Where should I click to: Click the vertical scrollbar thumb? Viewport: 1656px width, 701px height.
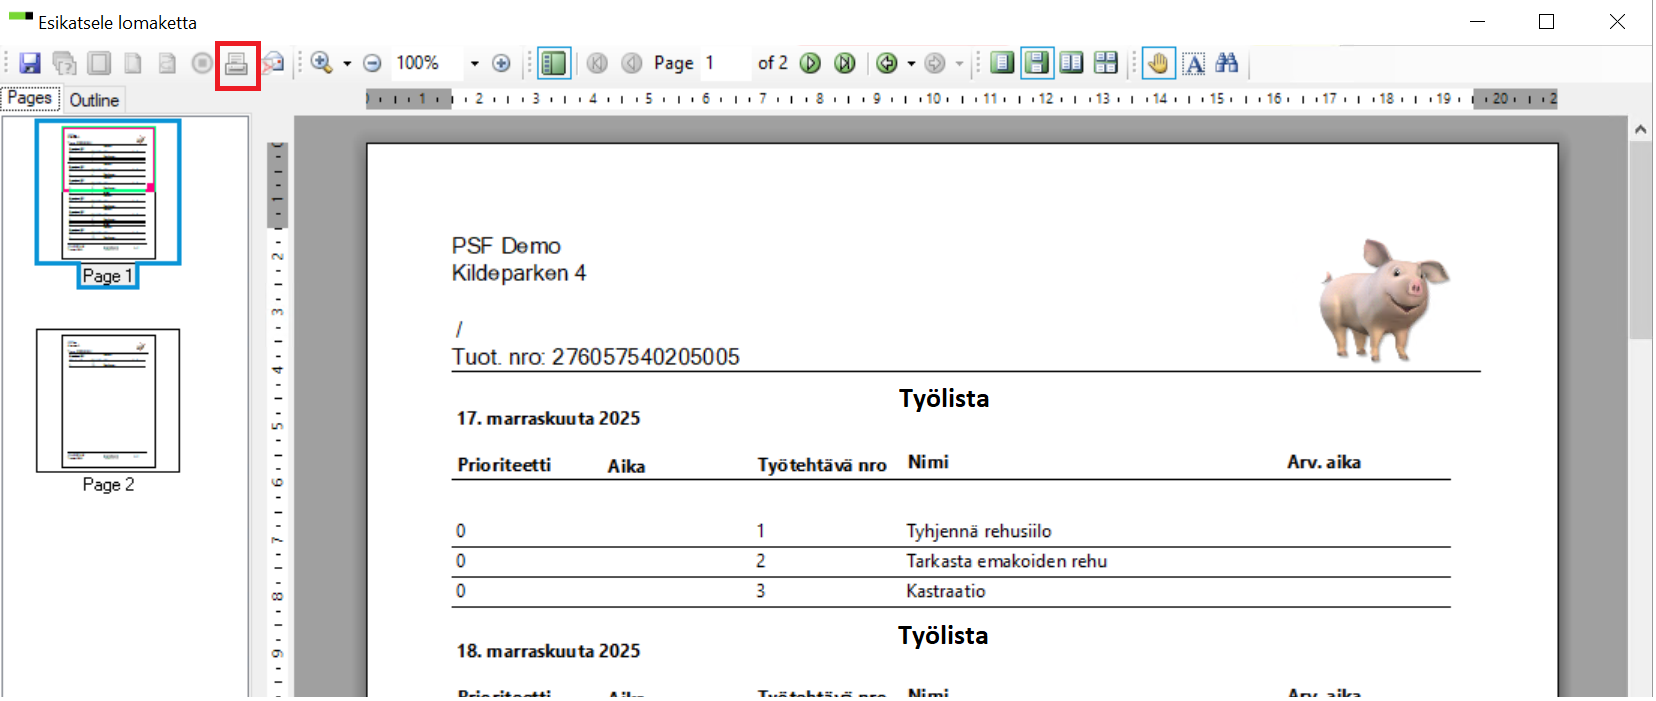(1640, 240)
